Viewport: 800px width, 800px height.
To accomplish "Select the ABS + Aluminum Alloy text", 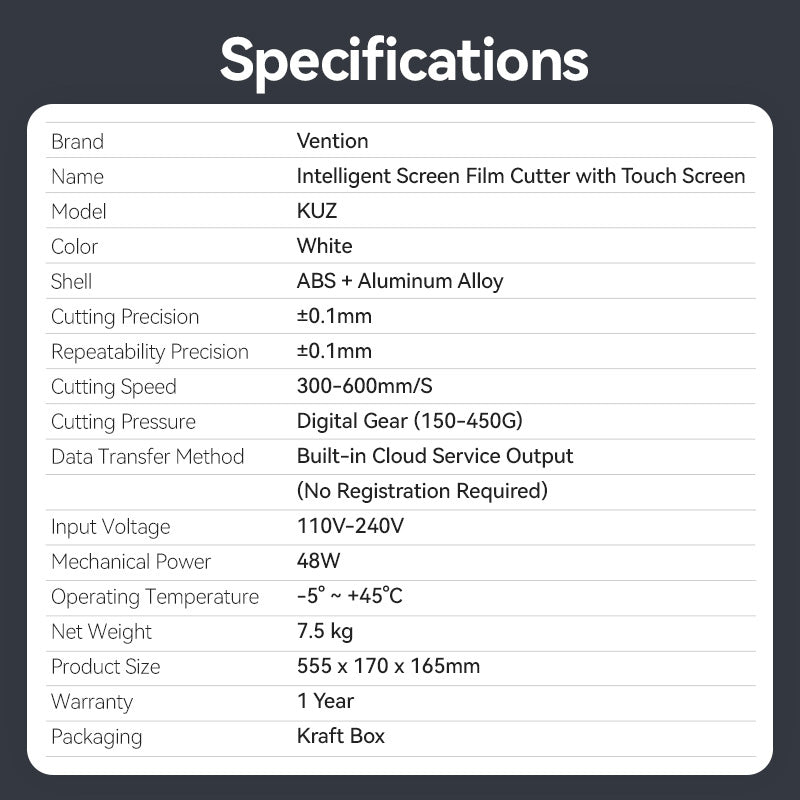I will click(399, 281).
